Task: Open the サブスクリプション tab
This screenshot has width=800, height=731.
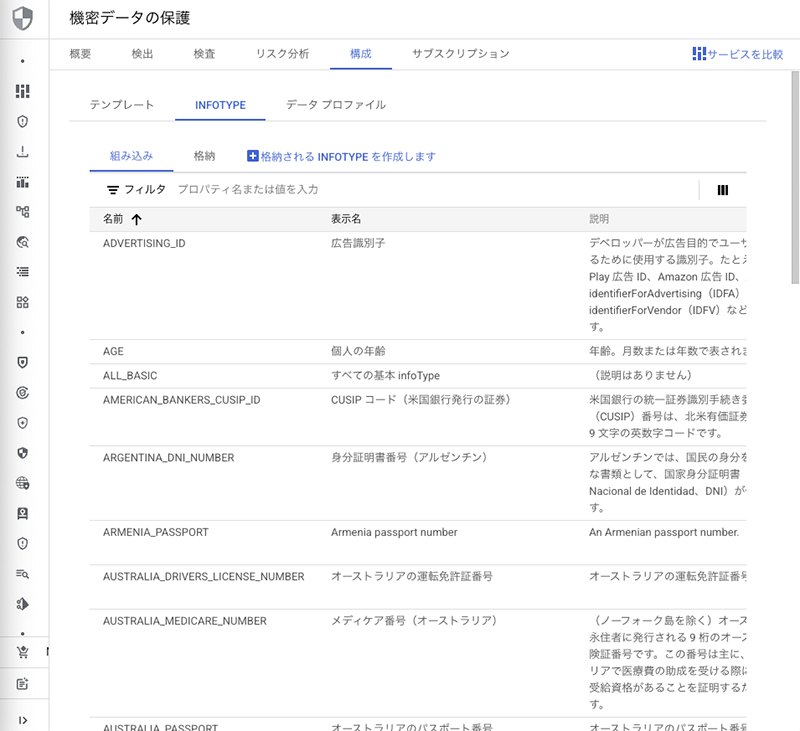Action: pos(460,54)
